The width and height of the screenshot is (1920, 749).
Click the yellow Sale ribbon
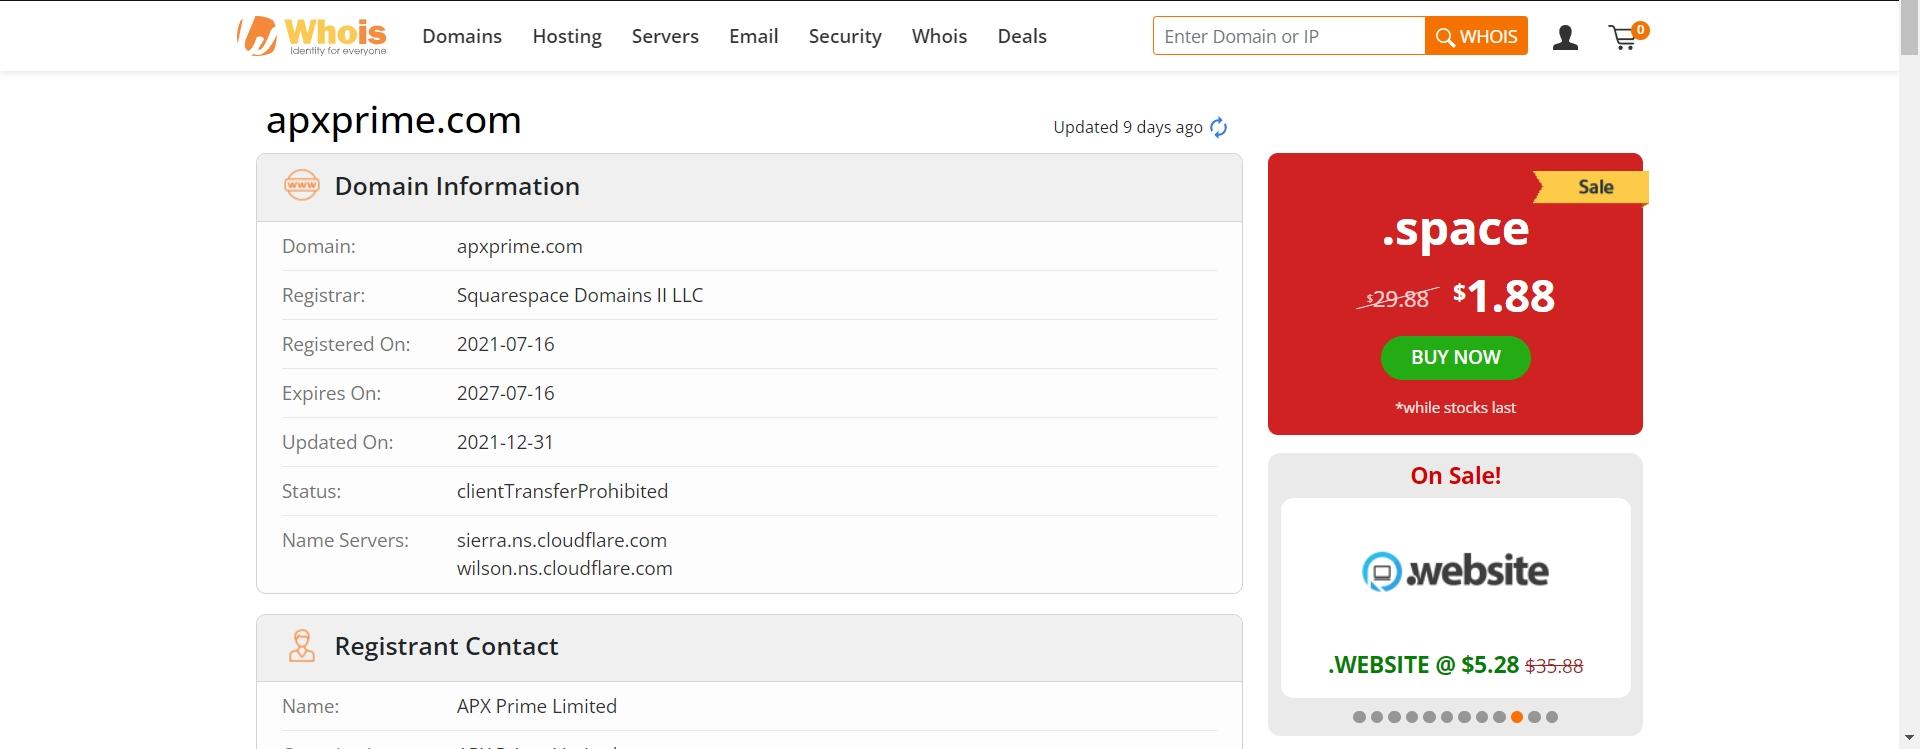[x=1592, y=187]
